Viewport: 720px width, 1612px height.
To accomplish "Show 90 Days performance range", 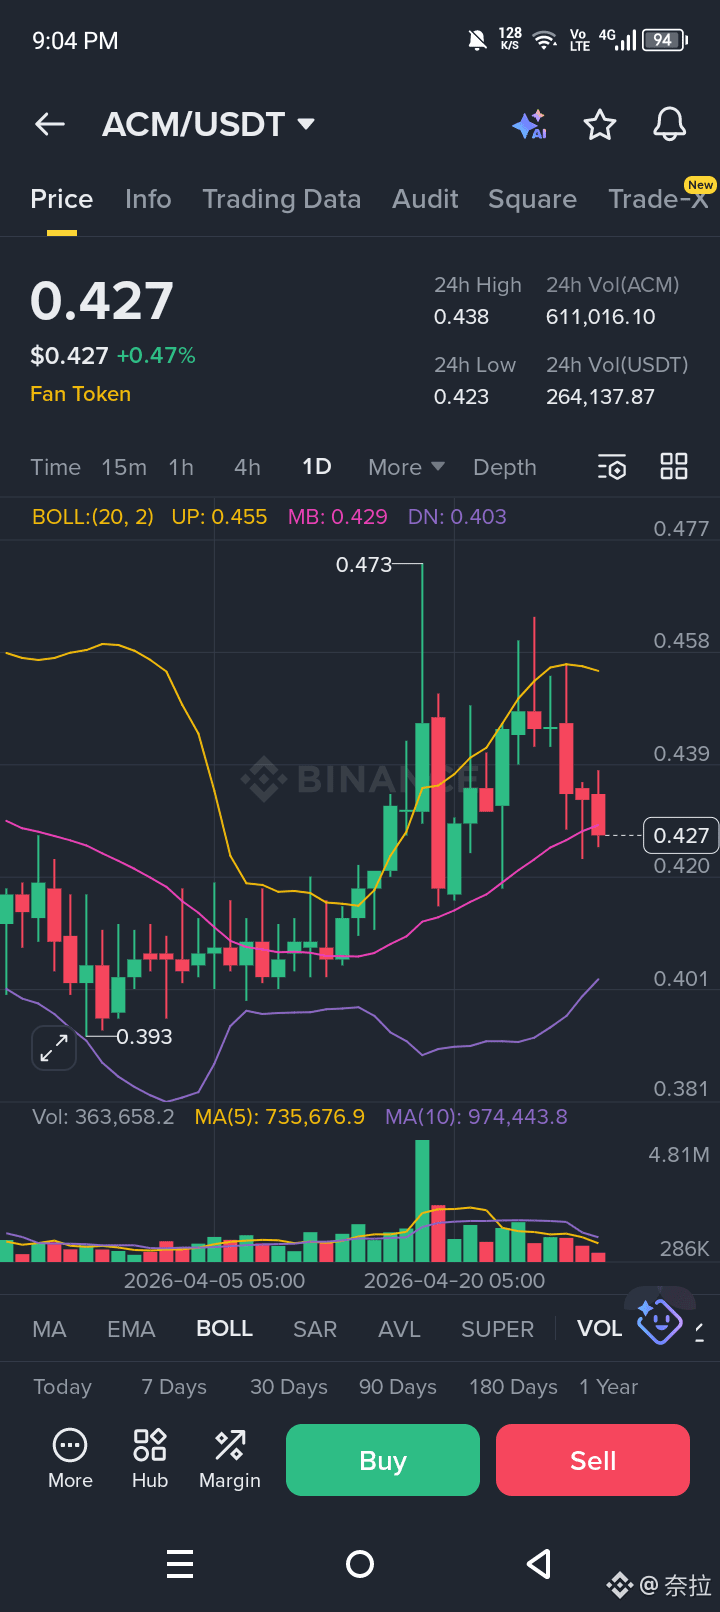I will [398, 1387].
